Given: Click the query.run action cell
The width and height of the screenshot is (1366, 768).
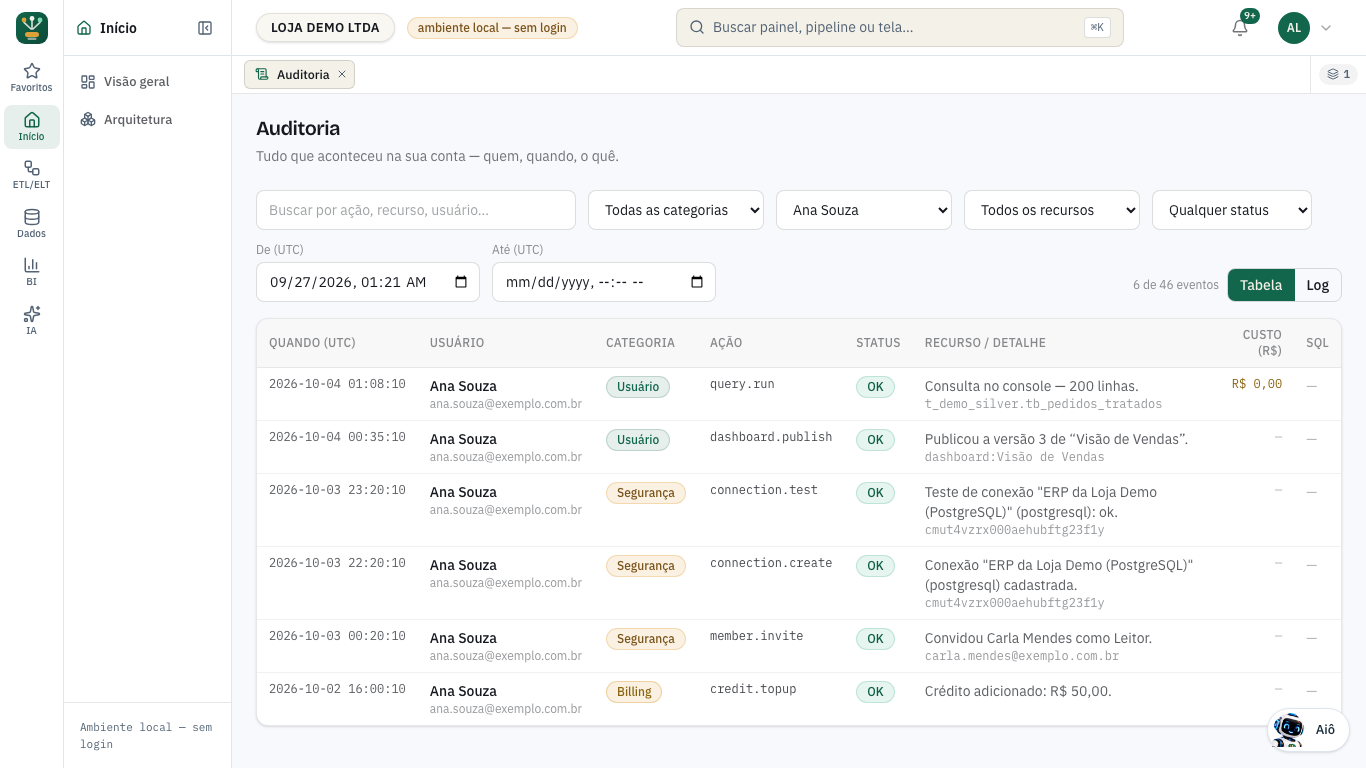Looking at the screenshot, I should coord(742,384).
